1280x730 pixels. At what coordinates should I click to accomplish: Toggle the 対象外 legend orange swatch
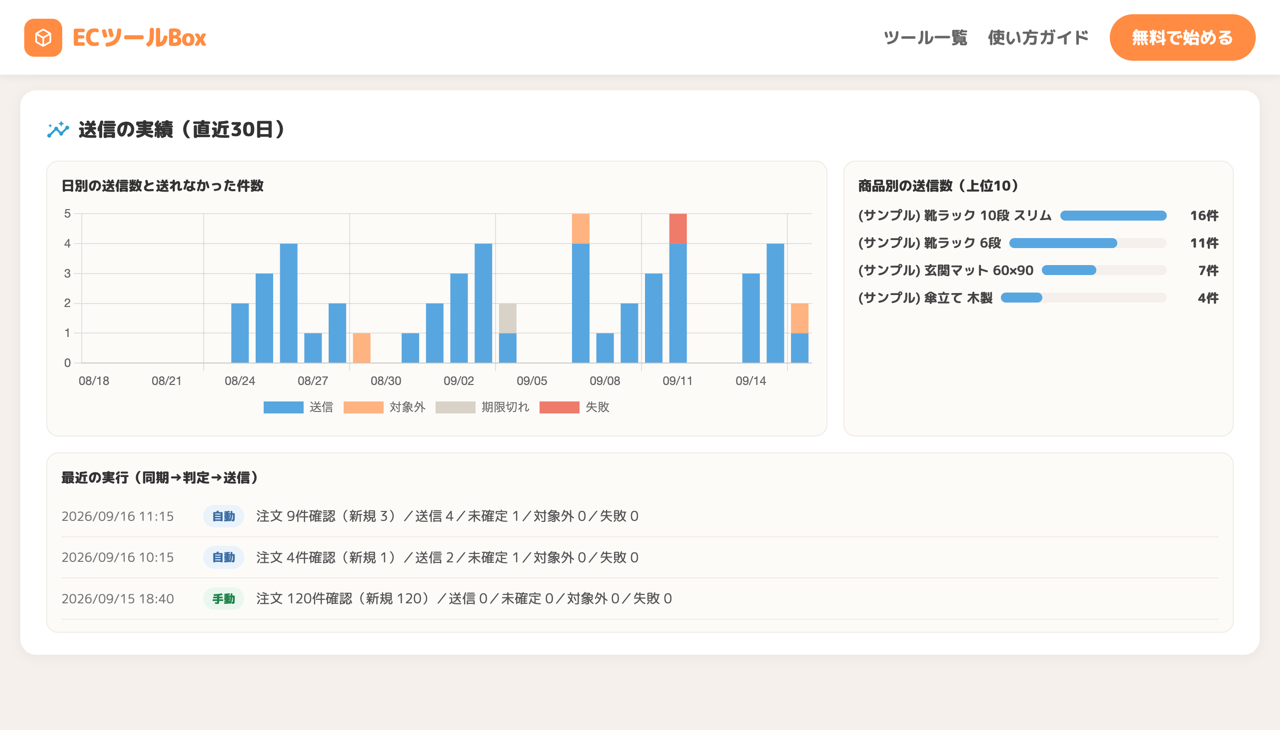363,407
